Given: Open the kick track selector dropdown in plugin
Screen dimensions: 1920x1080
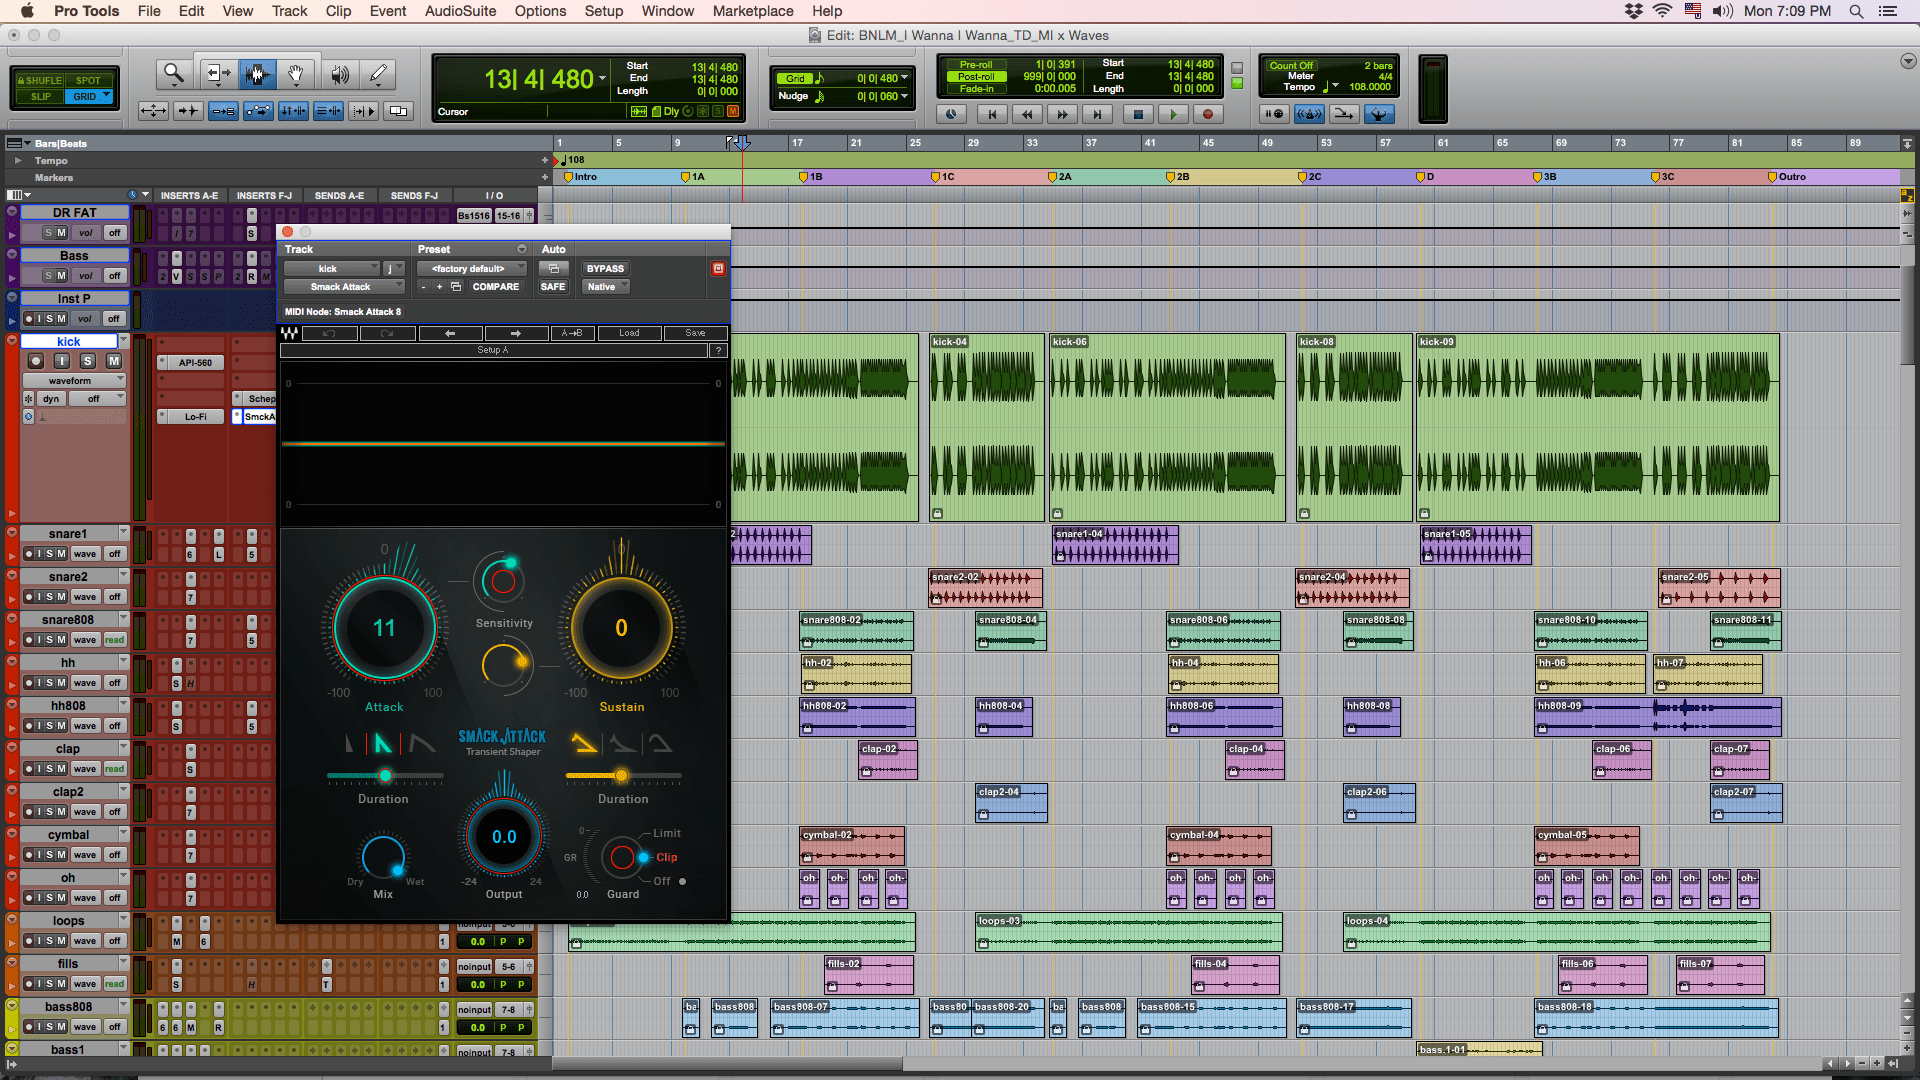Looking at the screenshot, I should coord(332,268).
